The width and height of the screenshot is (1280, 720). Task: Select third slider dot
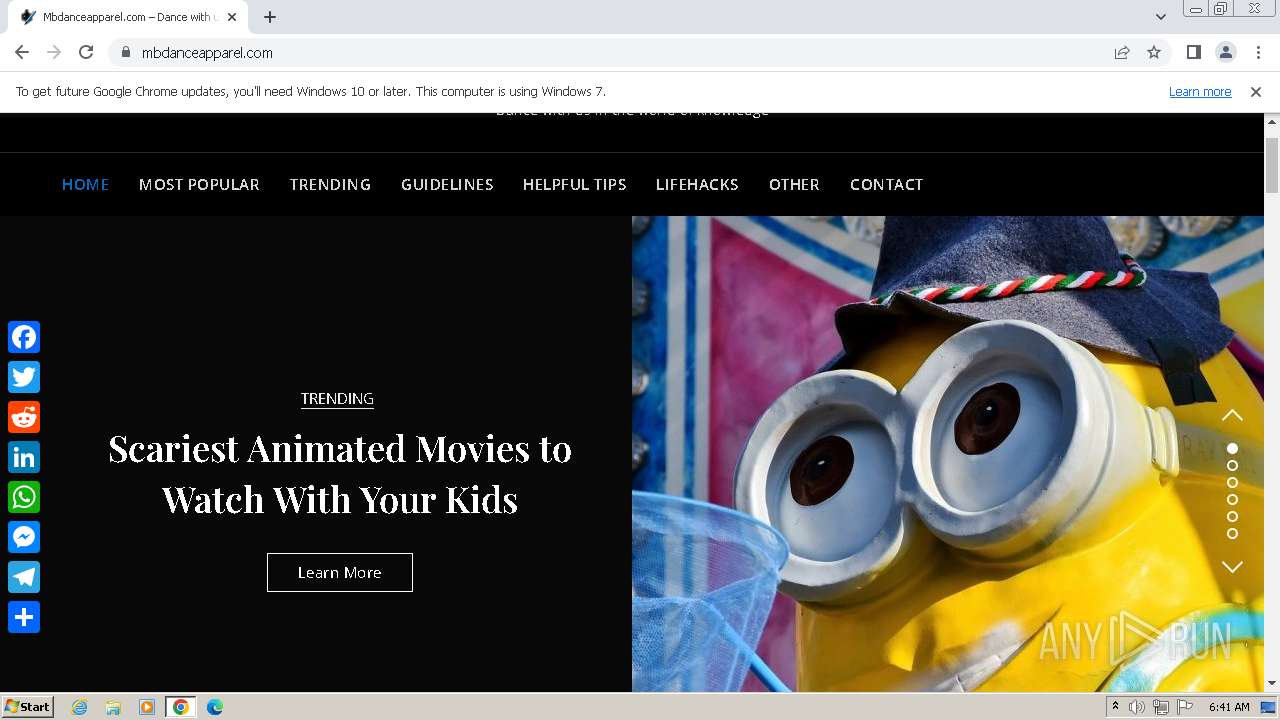pos(1232,483)
